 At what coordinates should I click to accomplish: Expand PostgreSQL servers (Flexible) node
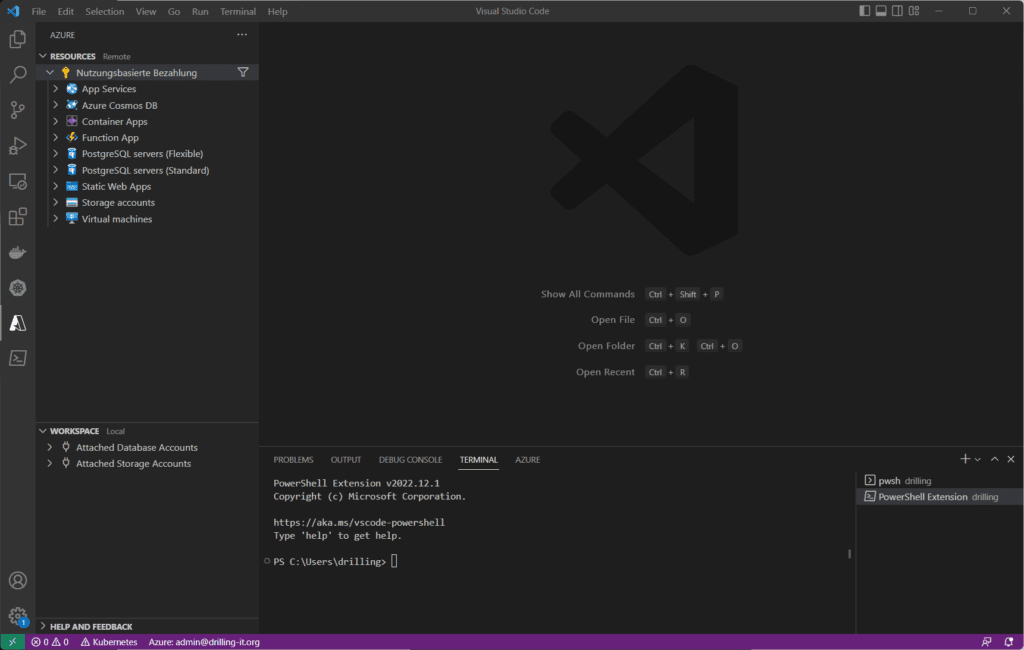point(56,154)
